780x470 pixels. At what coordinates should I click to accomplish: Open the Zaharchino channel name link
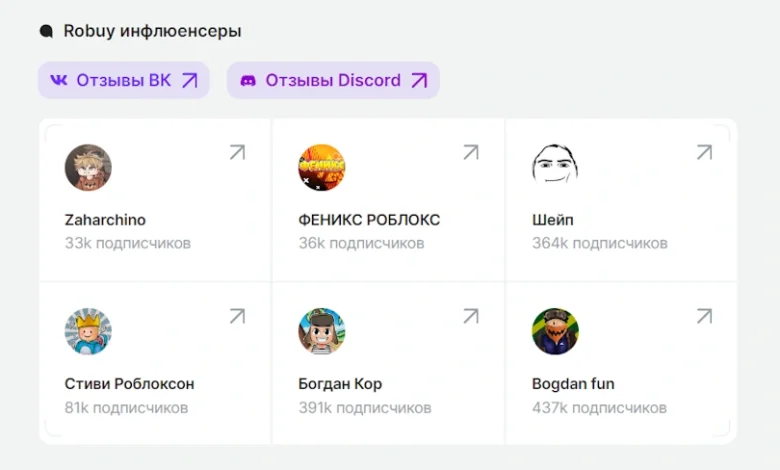105,220
